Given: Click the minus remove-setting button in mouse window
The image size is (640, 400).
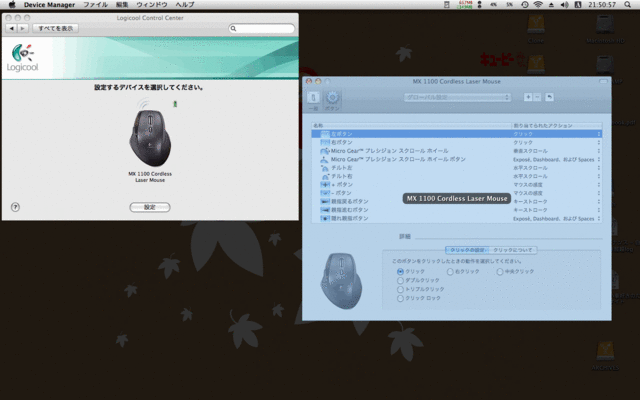Looking at the screenshot, I should tap(537, 97).
